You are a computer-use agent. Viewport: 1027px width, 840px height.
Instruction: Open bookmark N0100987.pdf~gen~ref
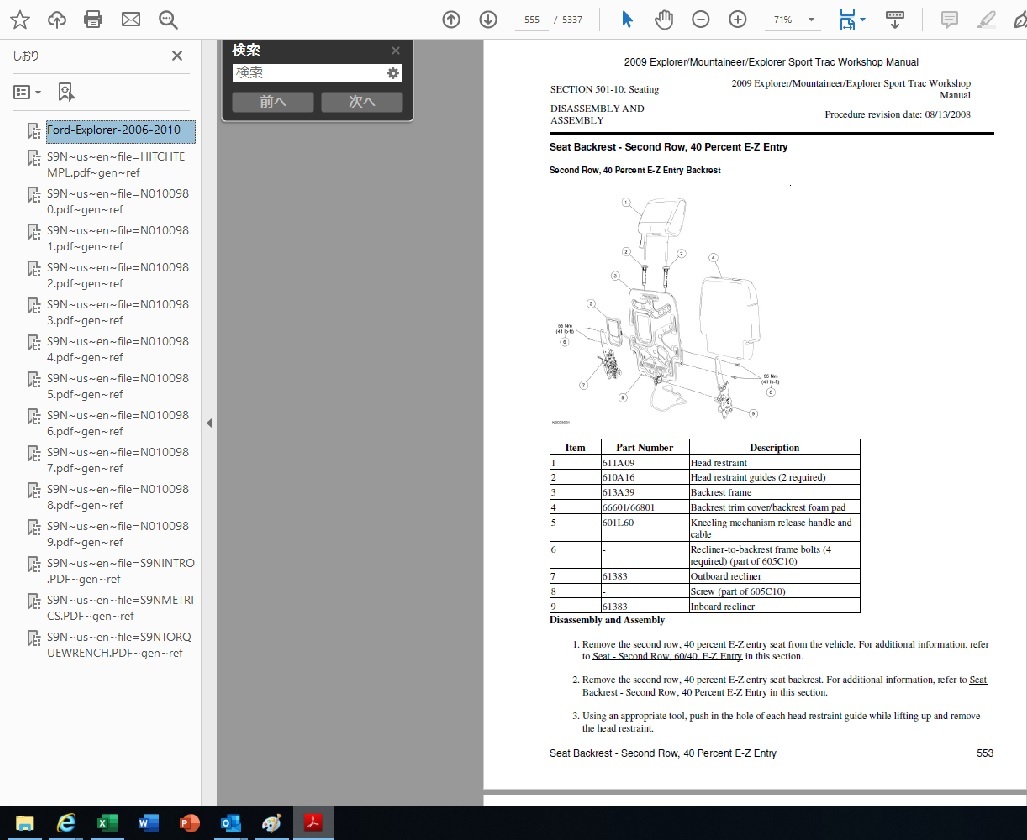(x=117, y=460)
